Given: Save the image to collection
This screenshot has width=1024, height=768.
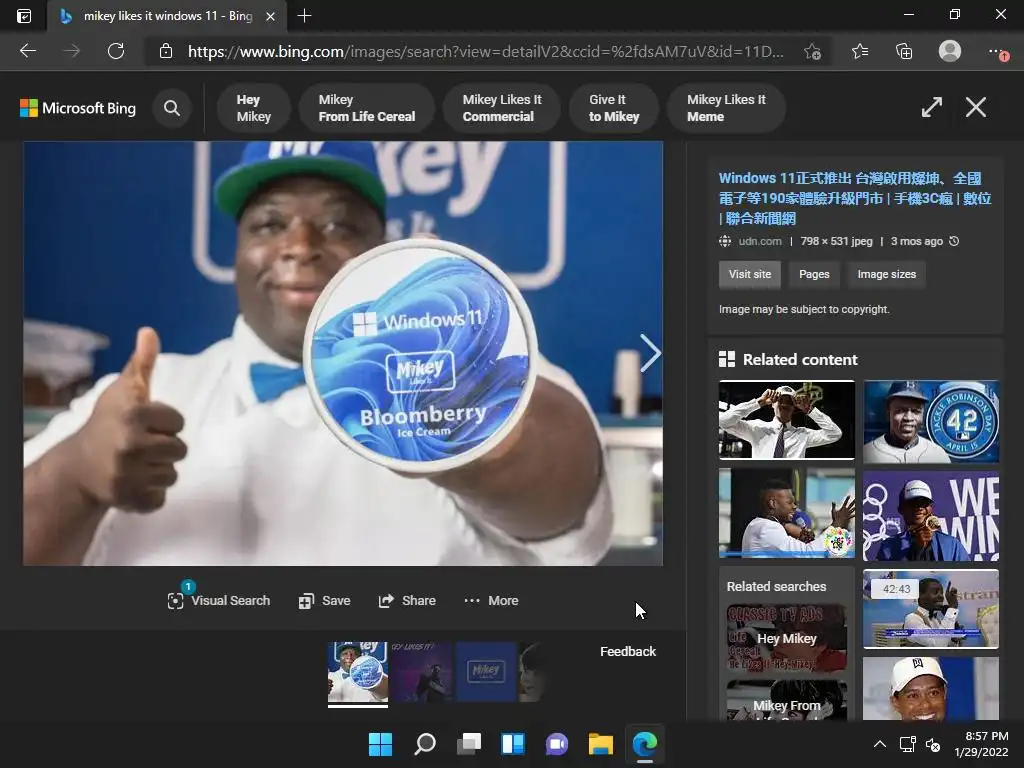Looking at the screenshot, I should 325,600.
